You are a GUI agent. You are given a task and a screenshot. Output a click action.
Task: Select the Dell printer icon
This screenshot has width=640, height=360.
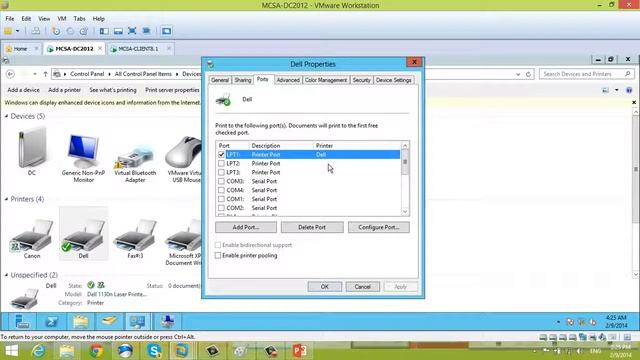pyautogui.click(x=83, y=235)
